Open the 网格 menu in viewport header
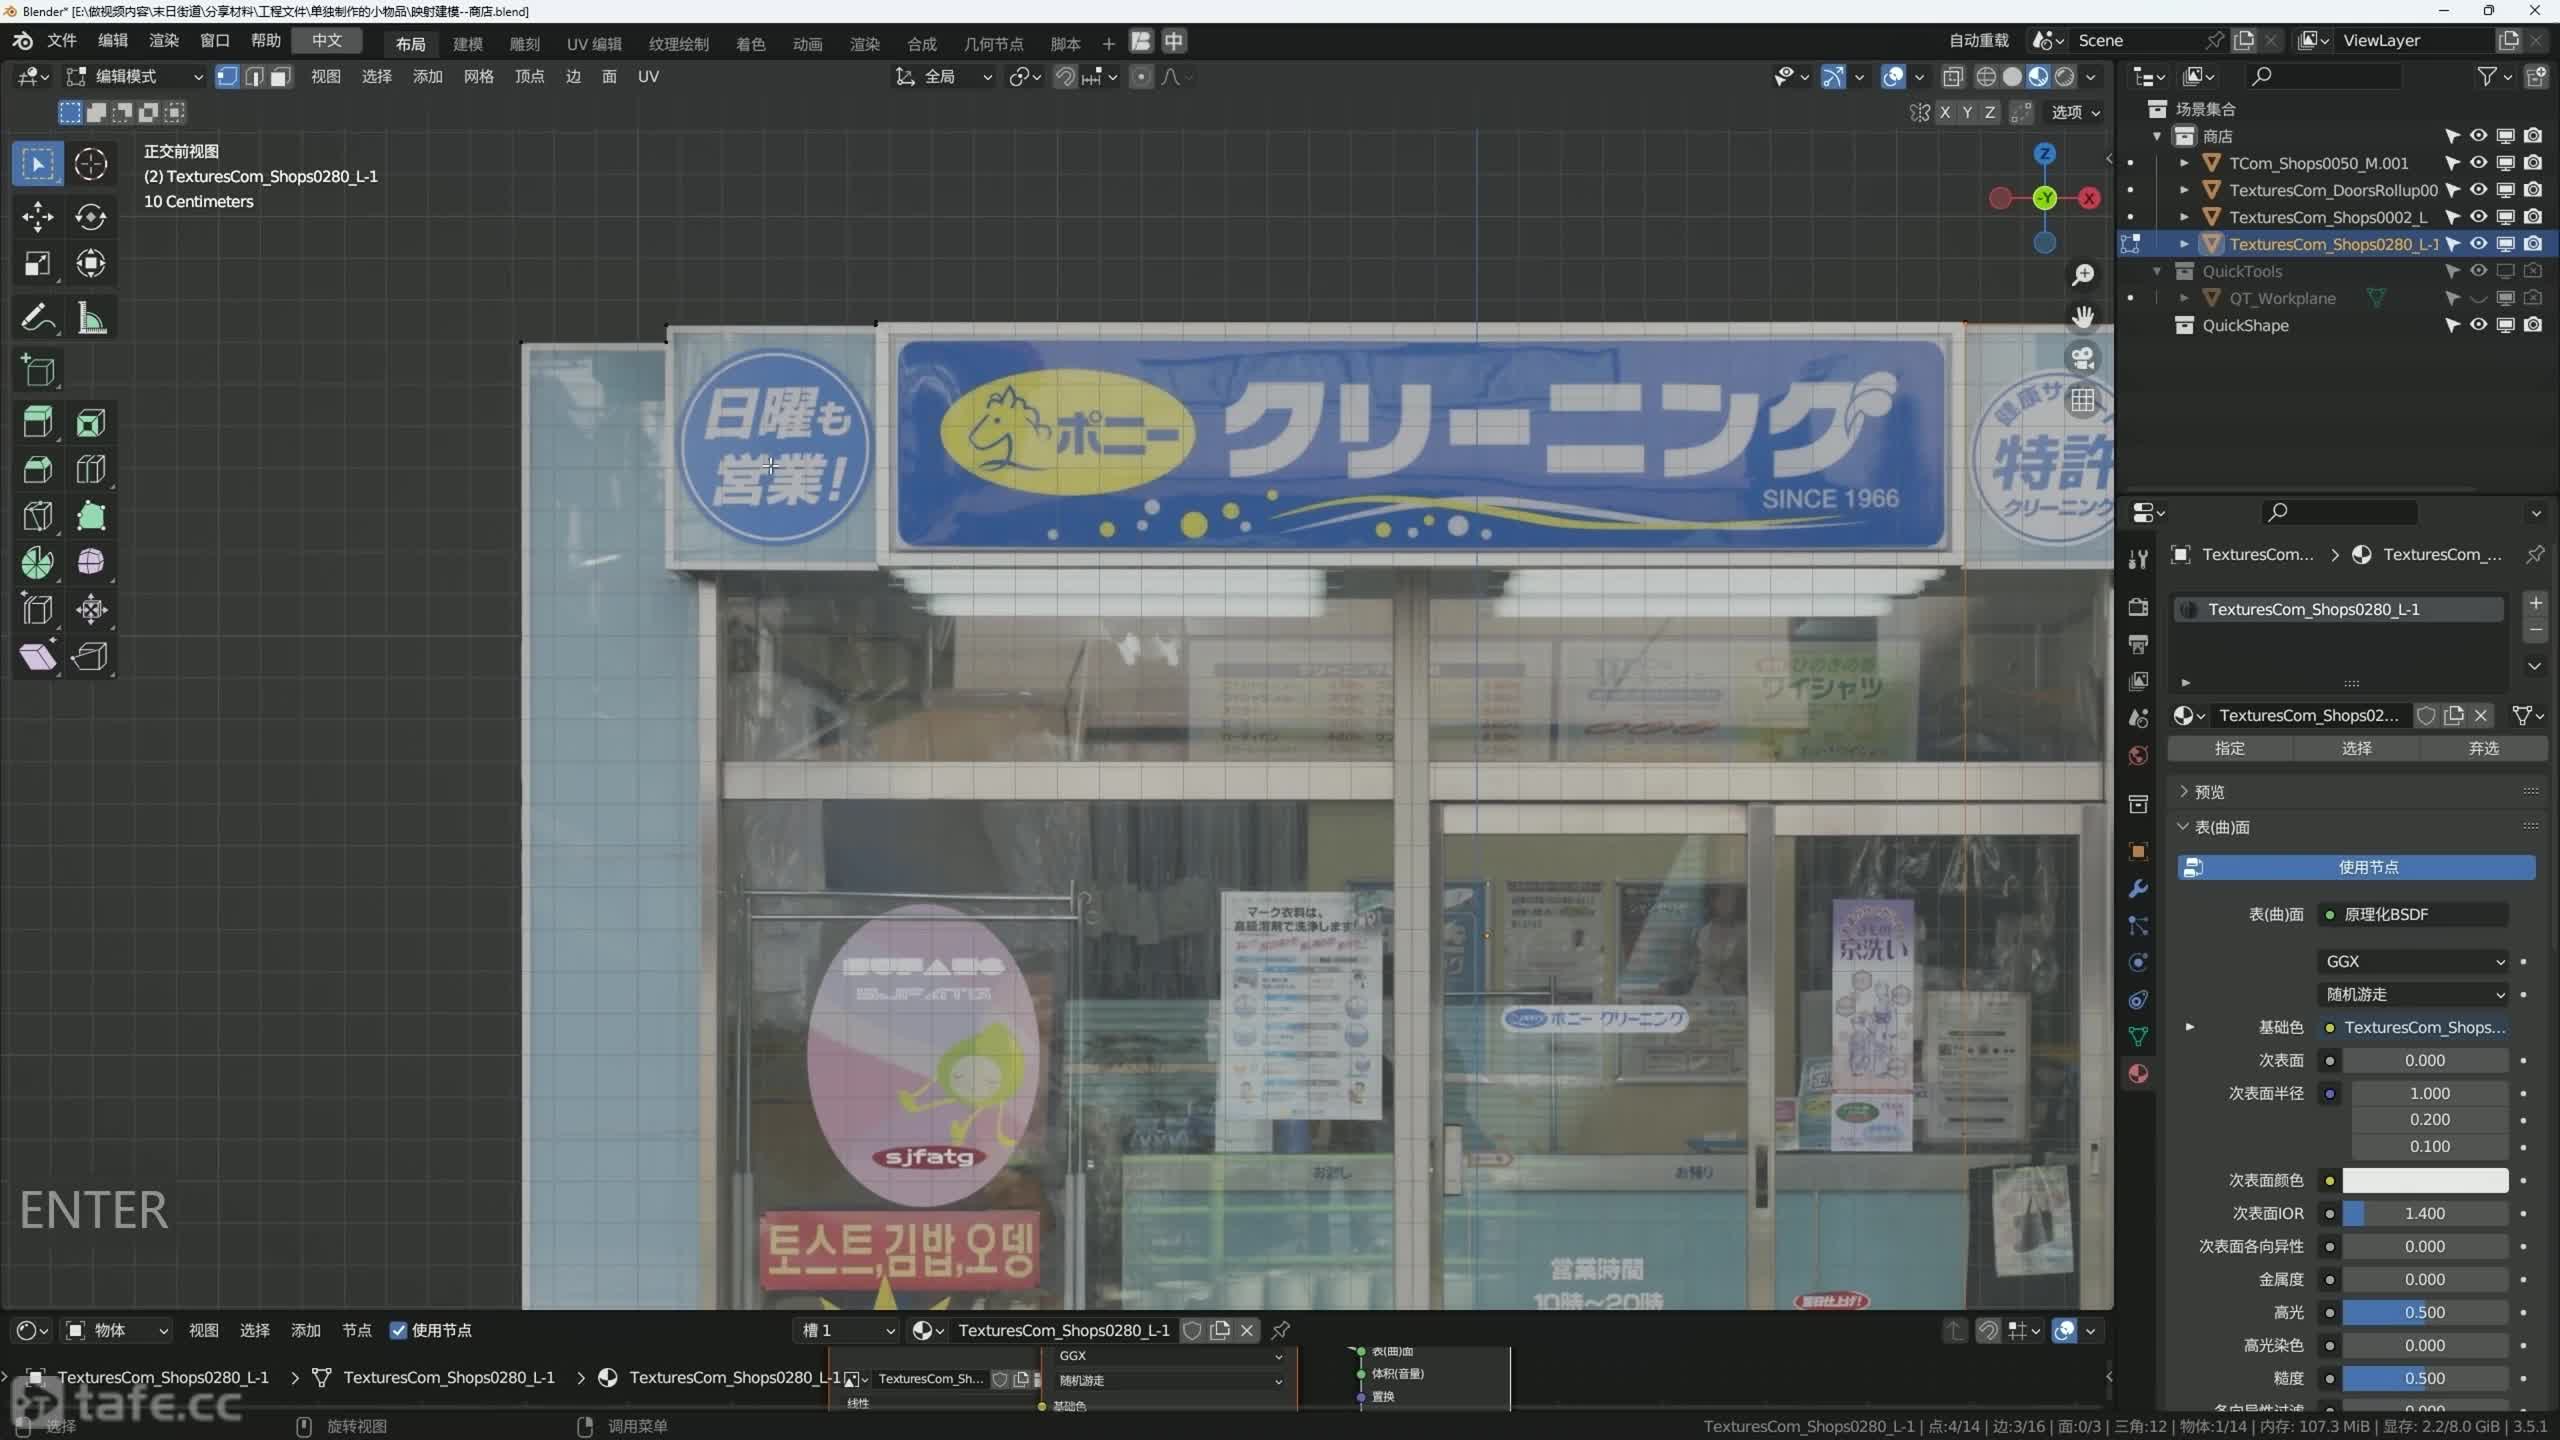The height and width of the screenshot is (1440, 2560). 479,77
